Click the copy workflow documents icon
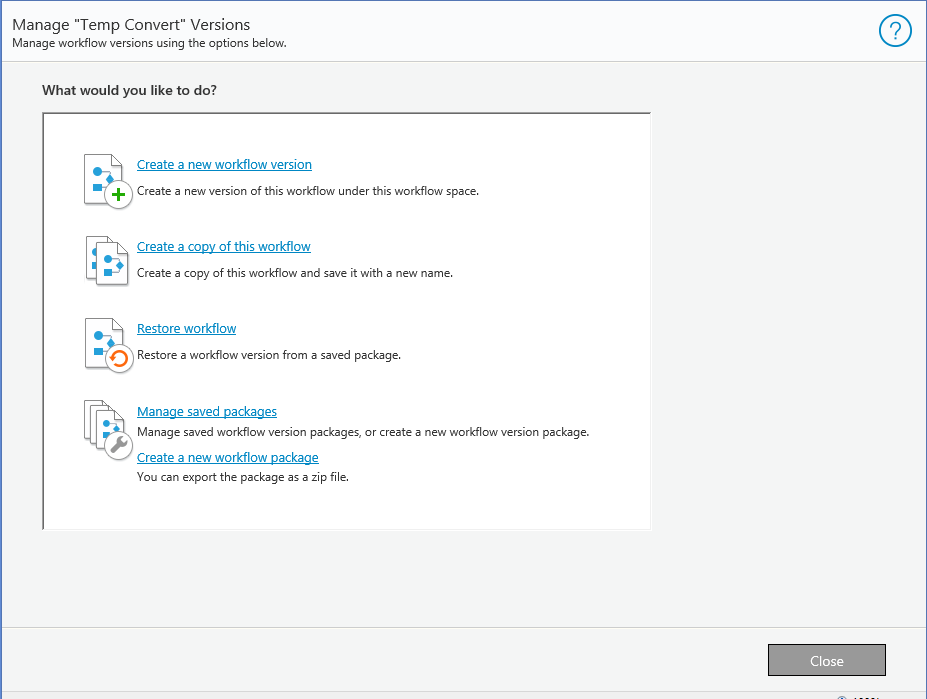Viewport: 927px width, 699px height. 106,261
